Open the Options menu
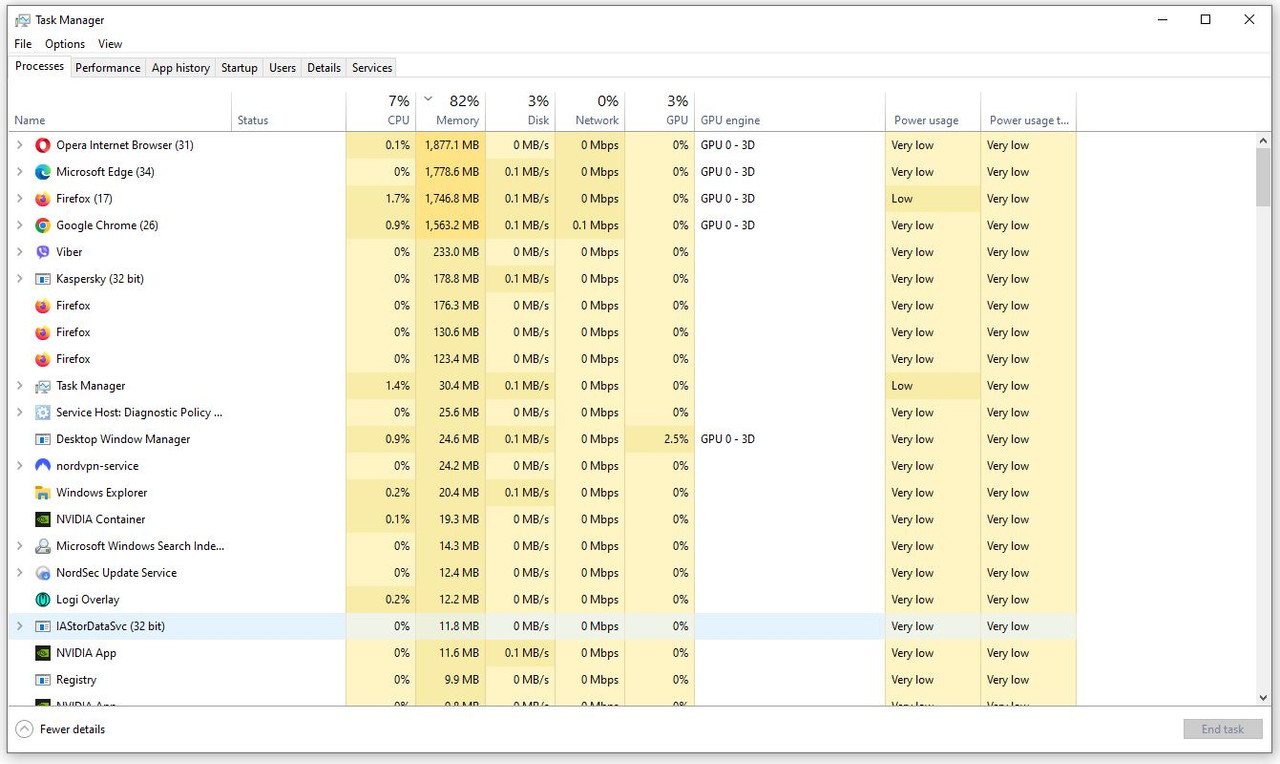Image resolution: width=1280 pixels, height=764 pixels. pos(65,44)
